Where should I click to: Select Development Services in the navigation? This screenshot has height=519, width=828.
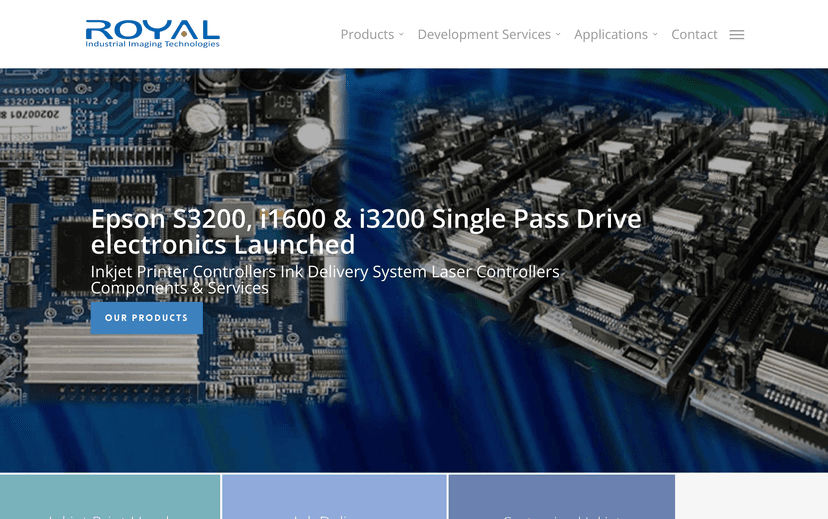tap(484, 35)
